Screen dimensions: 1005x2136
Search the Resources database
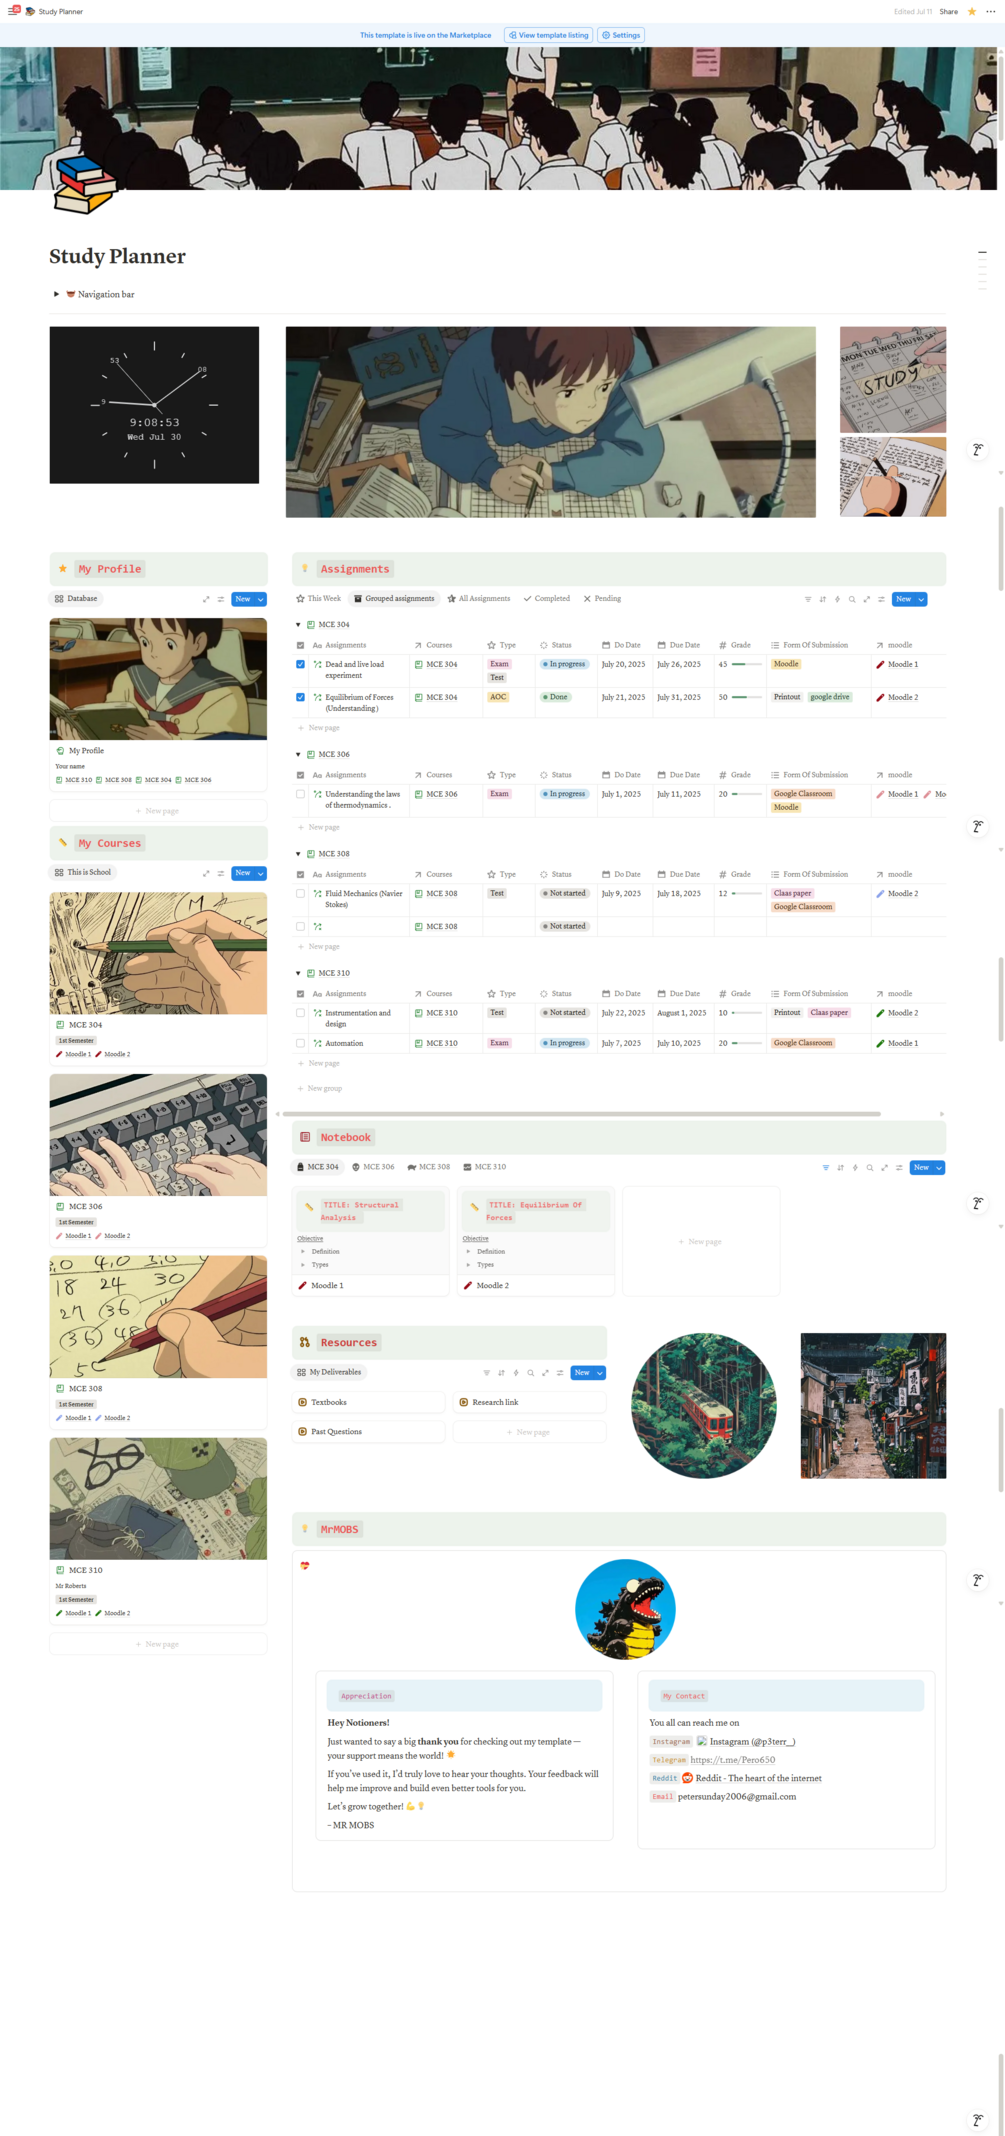click(531, 1373)
